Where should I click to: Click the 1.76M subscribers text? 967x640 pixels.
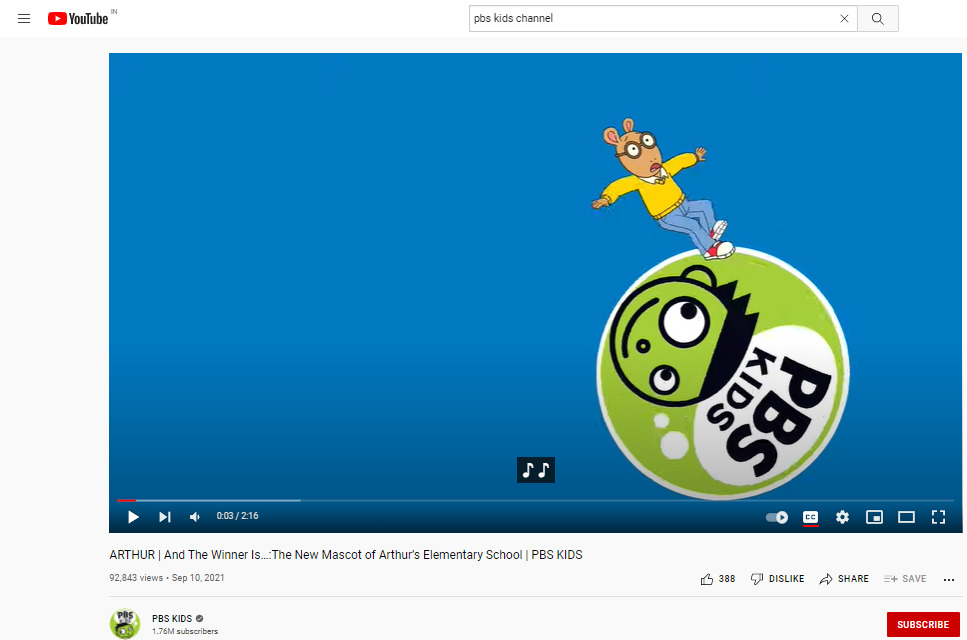pyautogui.click(x=185, y=631)
